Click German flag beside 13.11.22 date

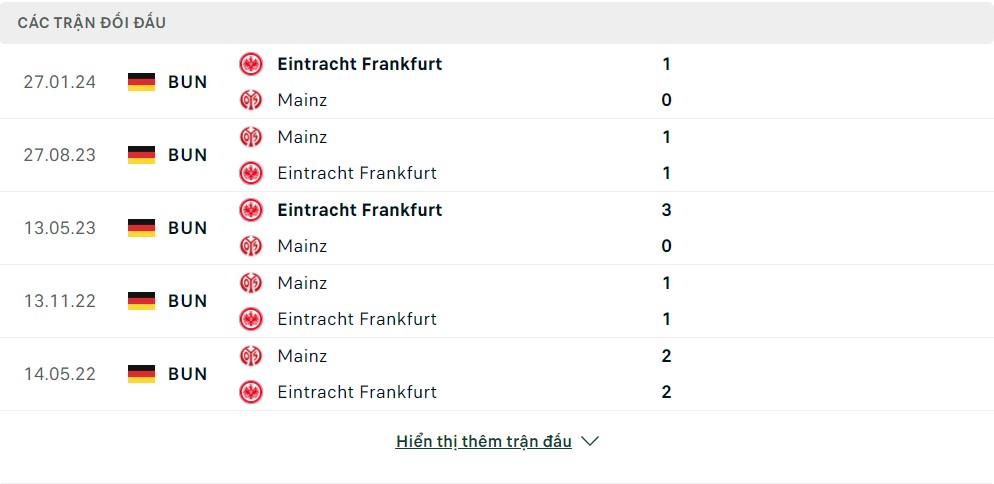142,301
